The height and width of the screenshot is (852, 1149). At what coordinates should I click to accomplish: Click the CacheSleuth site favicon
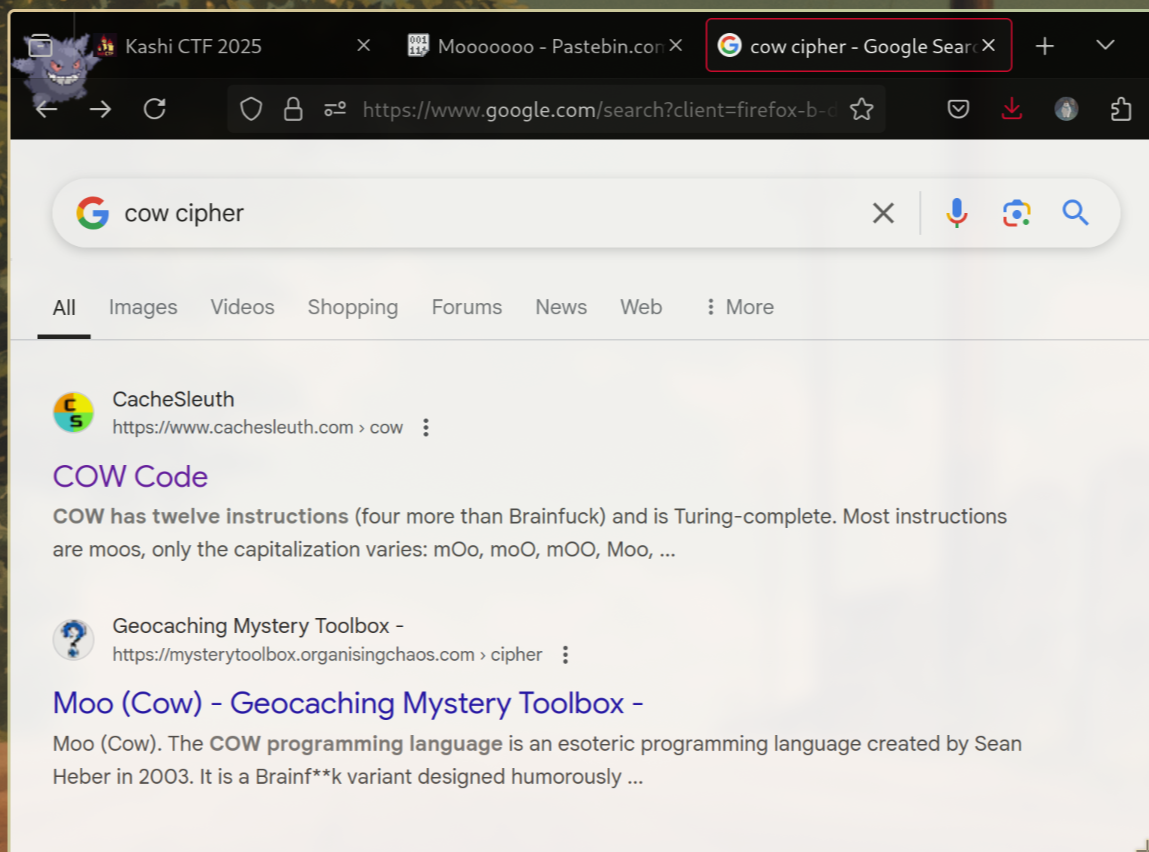point(73,412)
